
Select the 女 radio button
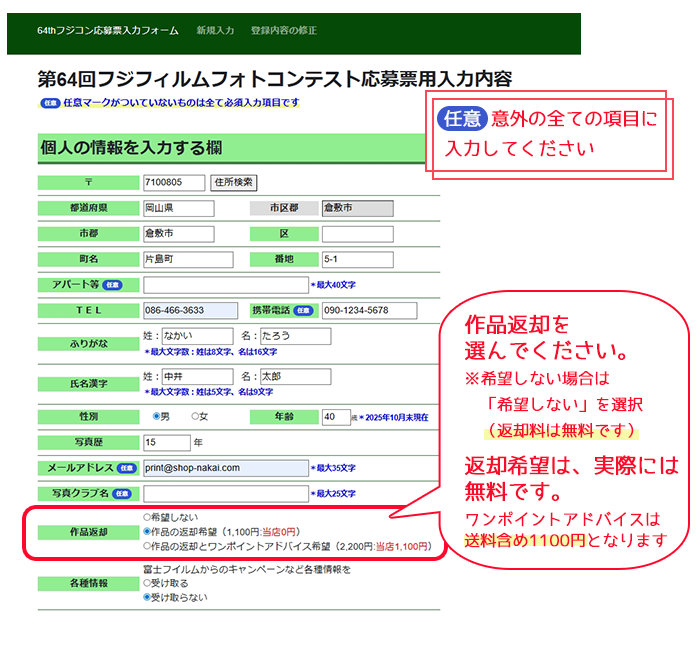click(x=195, y=416)
